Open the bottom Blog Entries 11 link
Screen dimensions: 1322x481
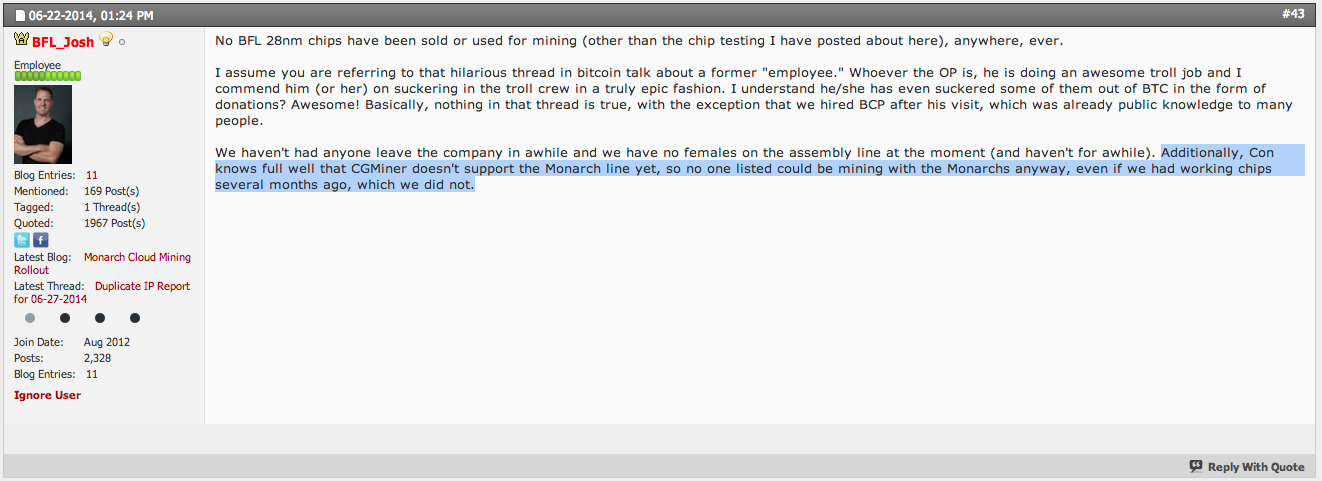coord(92,374)
